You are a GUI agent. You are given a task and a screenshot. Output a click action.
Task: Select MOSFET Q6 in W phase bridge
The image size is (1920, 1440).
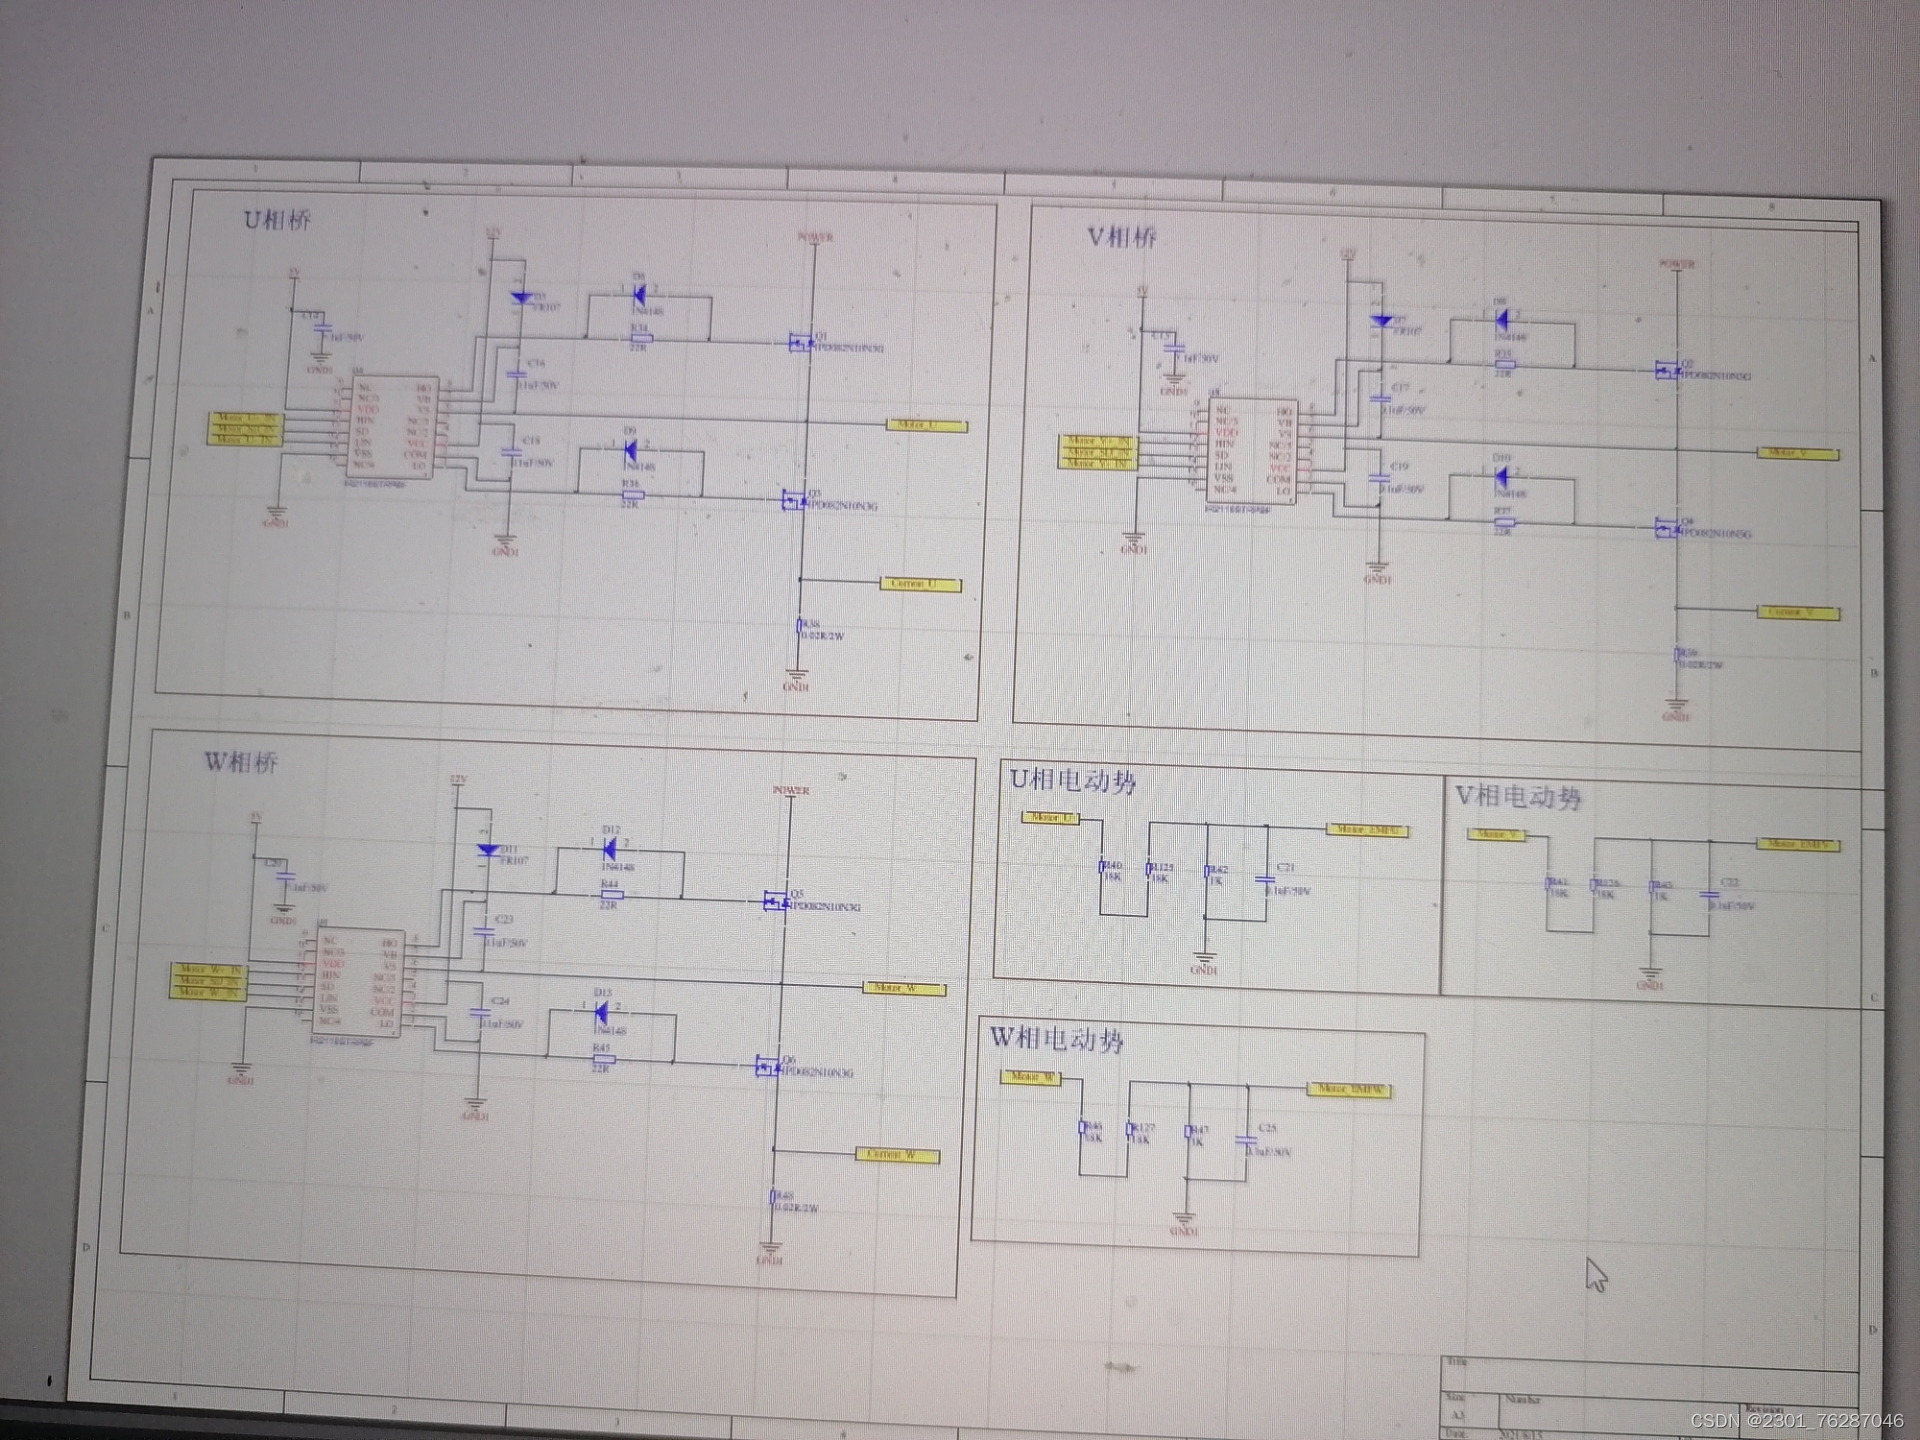point(767,1067)
